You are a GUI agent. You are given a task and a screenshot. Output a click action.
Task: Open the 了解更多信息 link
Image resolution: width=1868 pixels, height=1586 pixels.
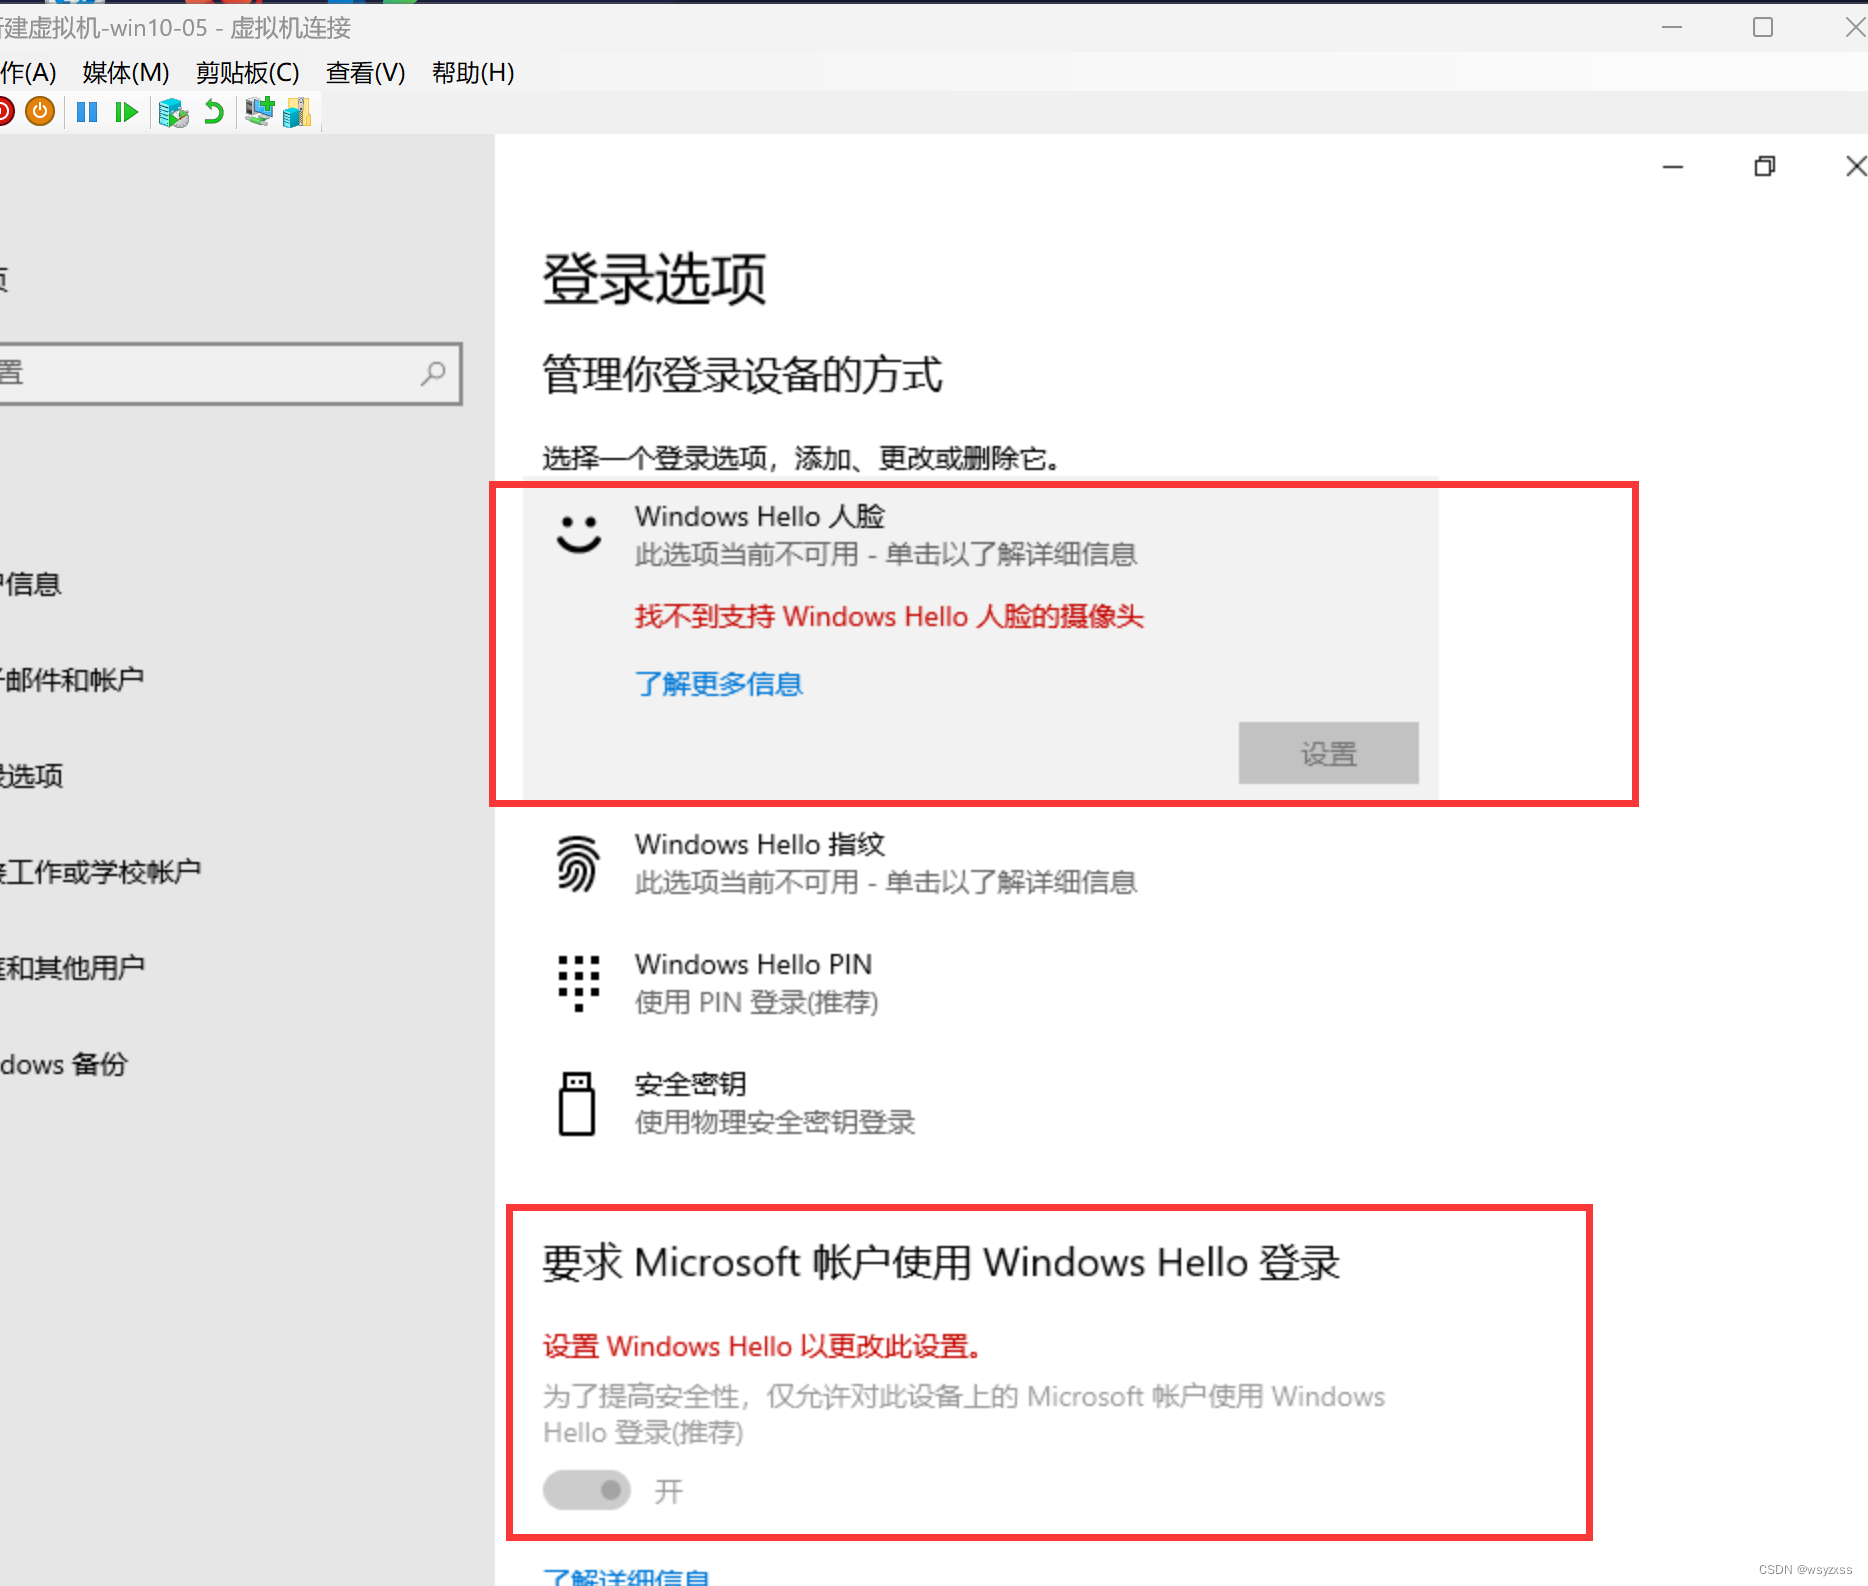pyautogui.click(x=719, y=684)
